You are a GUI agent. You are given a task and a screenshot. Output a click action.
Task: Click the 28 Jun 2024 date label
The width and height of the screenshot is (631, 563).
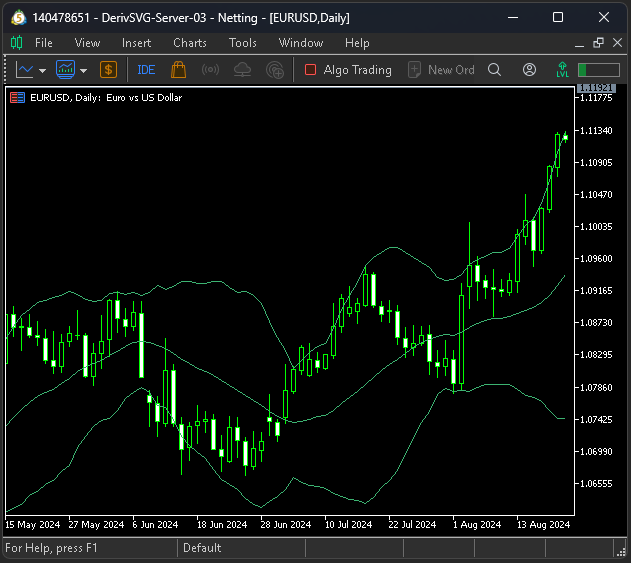coord(286,525)
